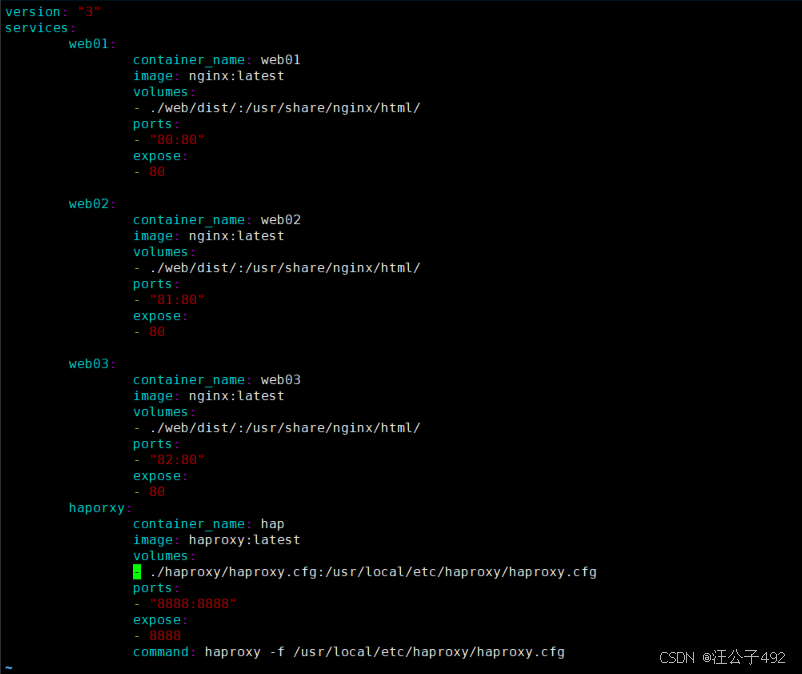Select the web01: service key
Image resolution: width=802 pixels, height=674 pixels.
(x=92, y=44)
